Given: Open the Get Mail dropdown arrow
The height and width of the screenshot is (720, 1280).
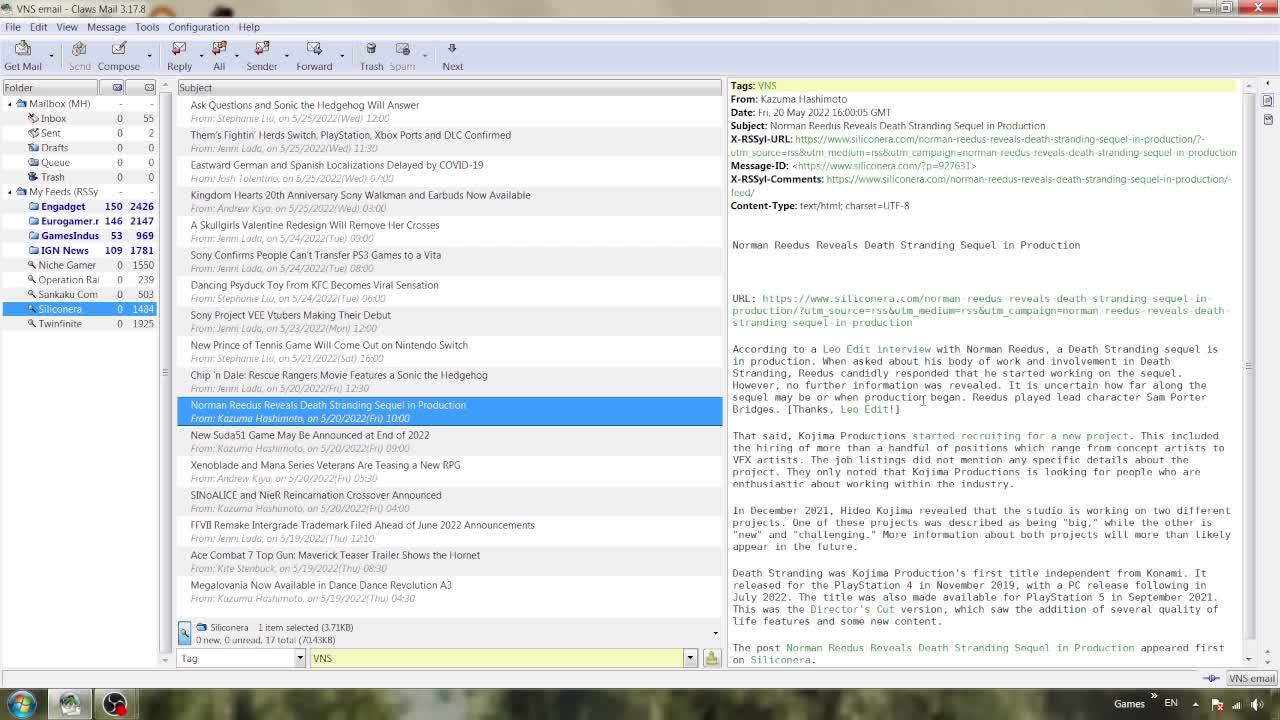Looking at the screenshot, I should click(50, 56).
